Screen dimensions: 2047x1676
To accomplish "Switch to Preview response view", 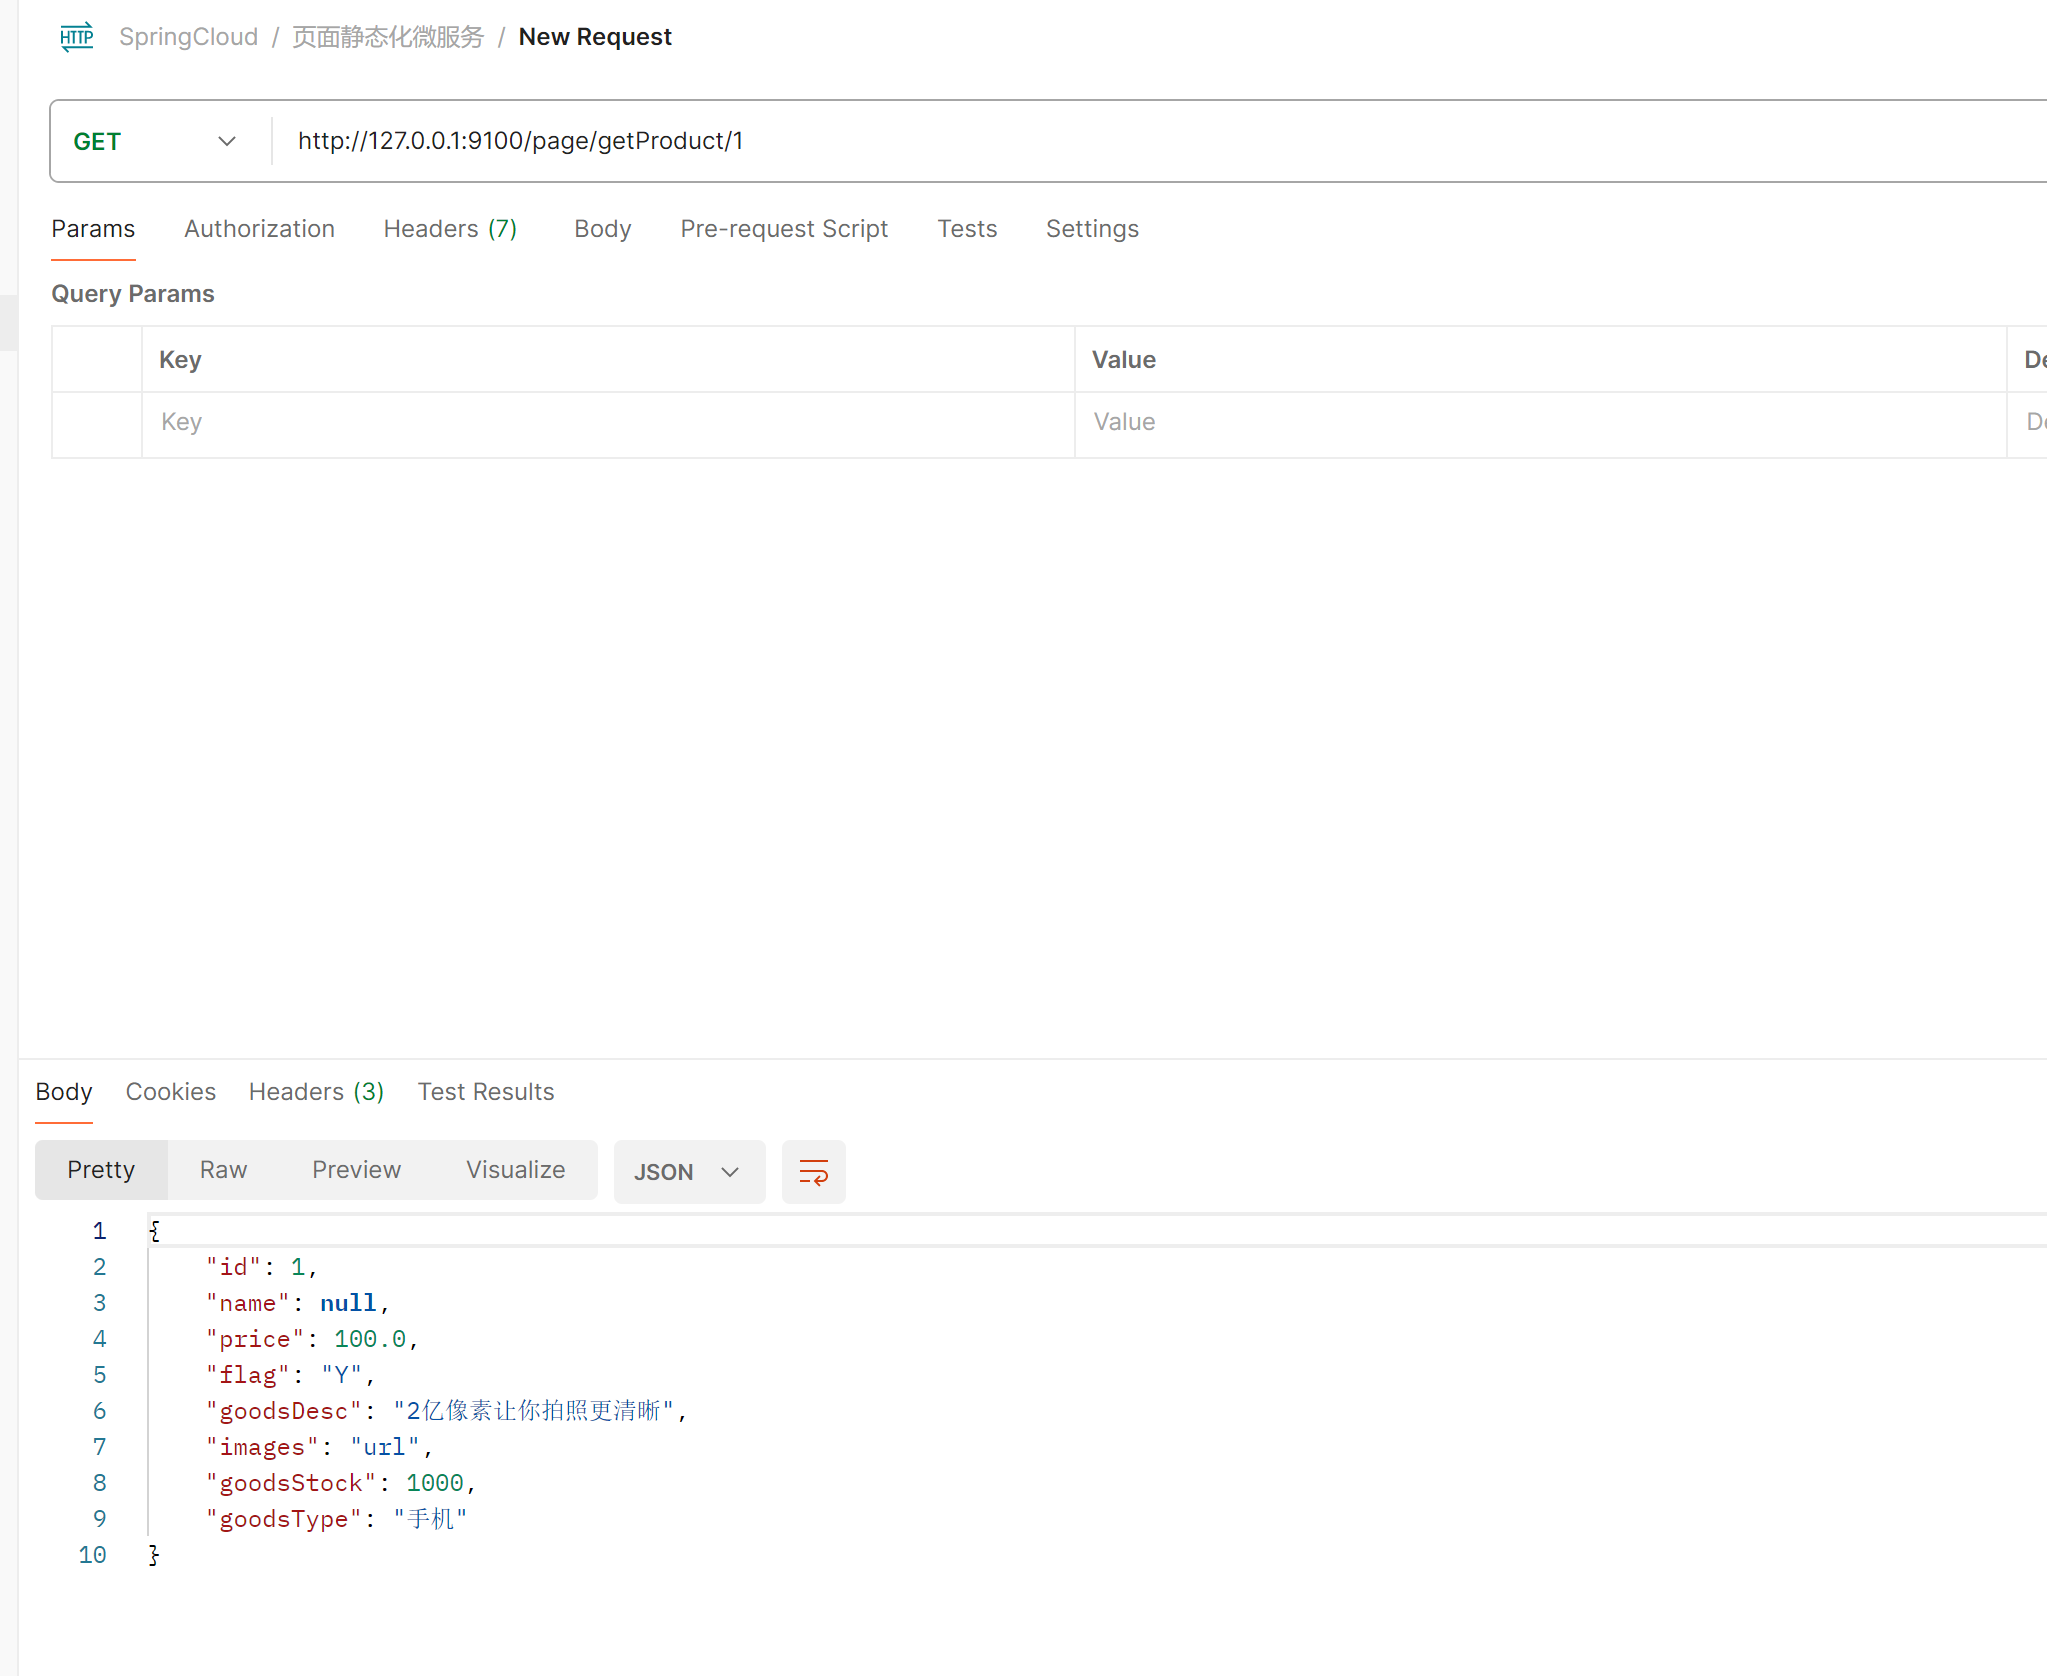I will pos(356,1170).
